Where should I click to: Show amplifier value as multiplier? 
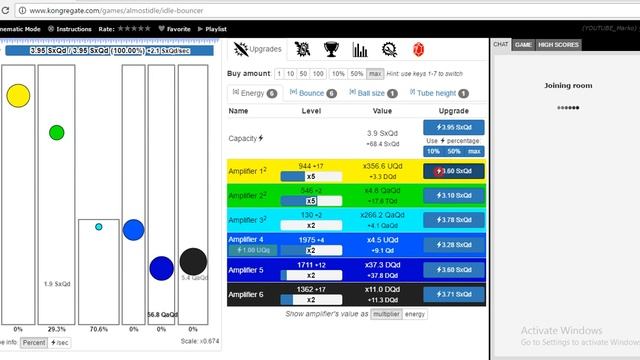pos(386,314)
